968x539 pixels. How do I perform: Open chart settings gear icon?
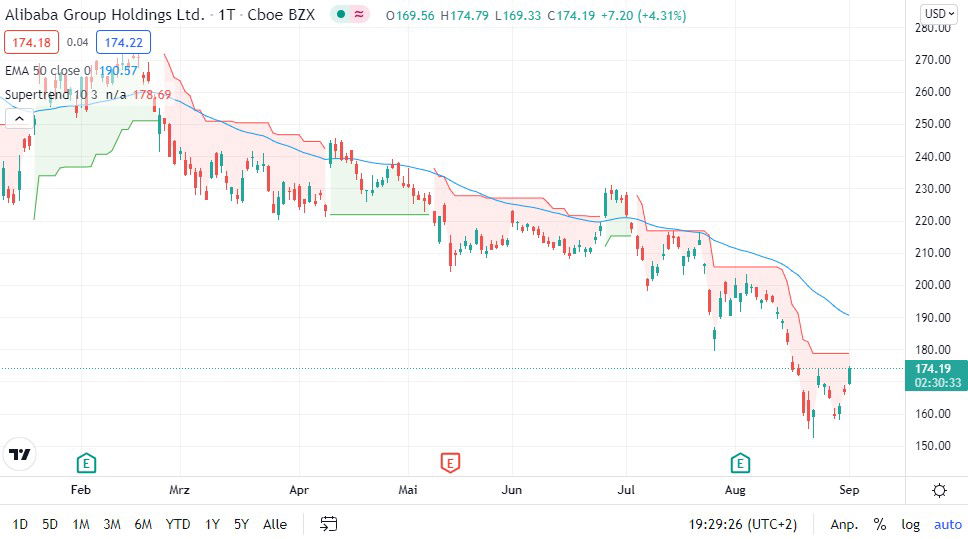[939, 490]
